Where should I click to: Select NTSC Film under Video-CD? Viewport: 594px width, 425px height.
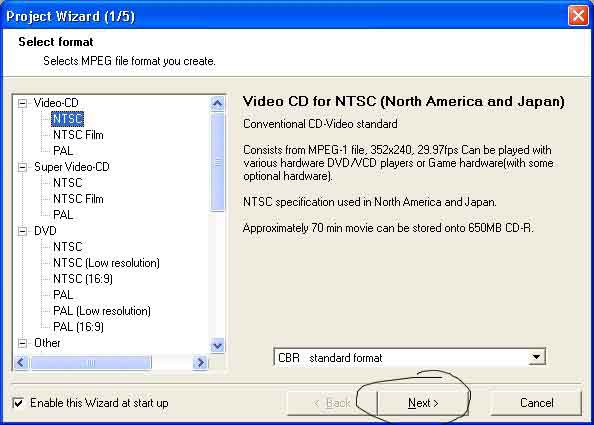pos(78,135)
